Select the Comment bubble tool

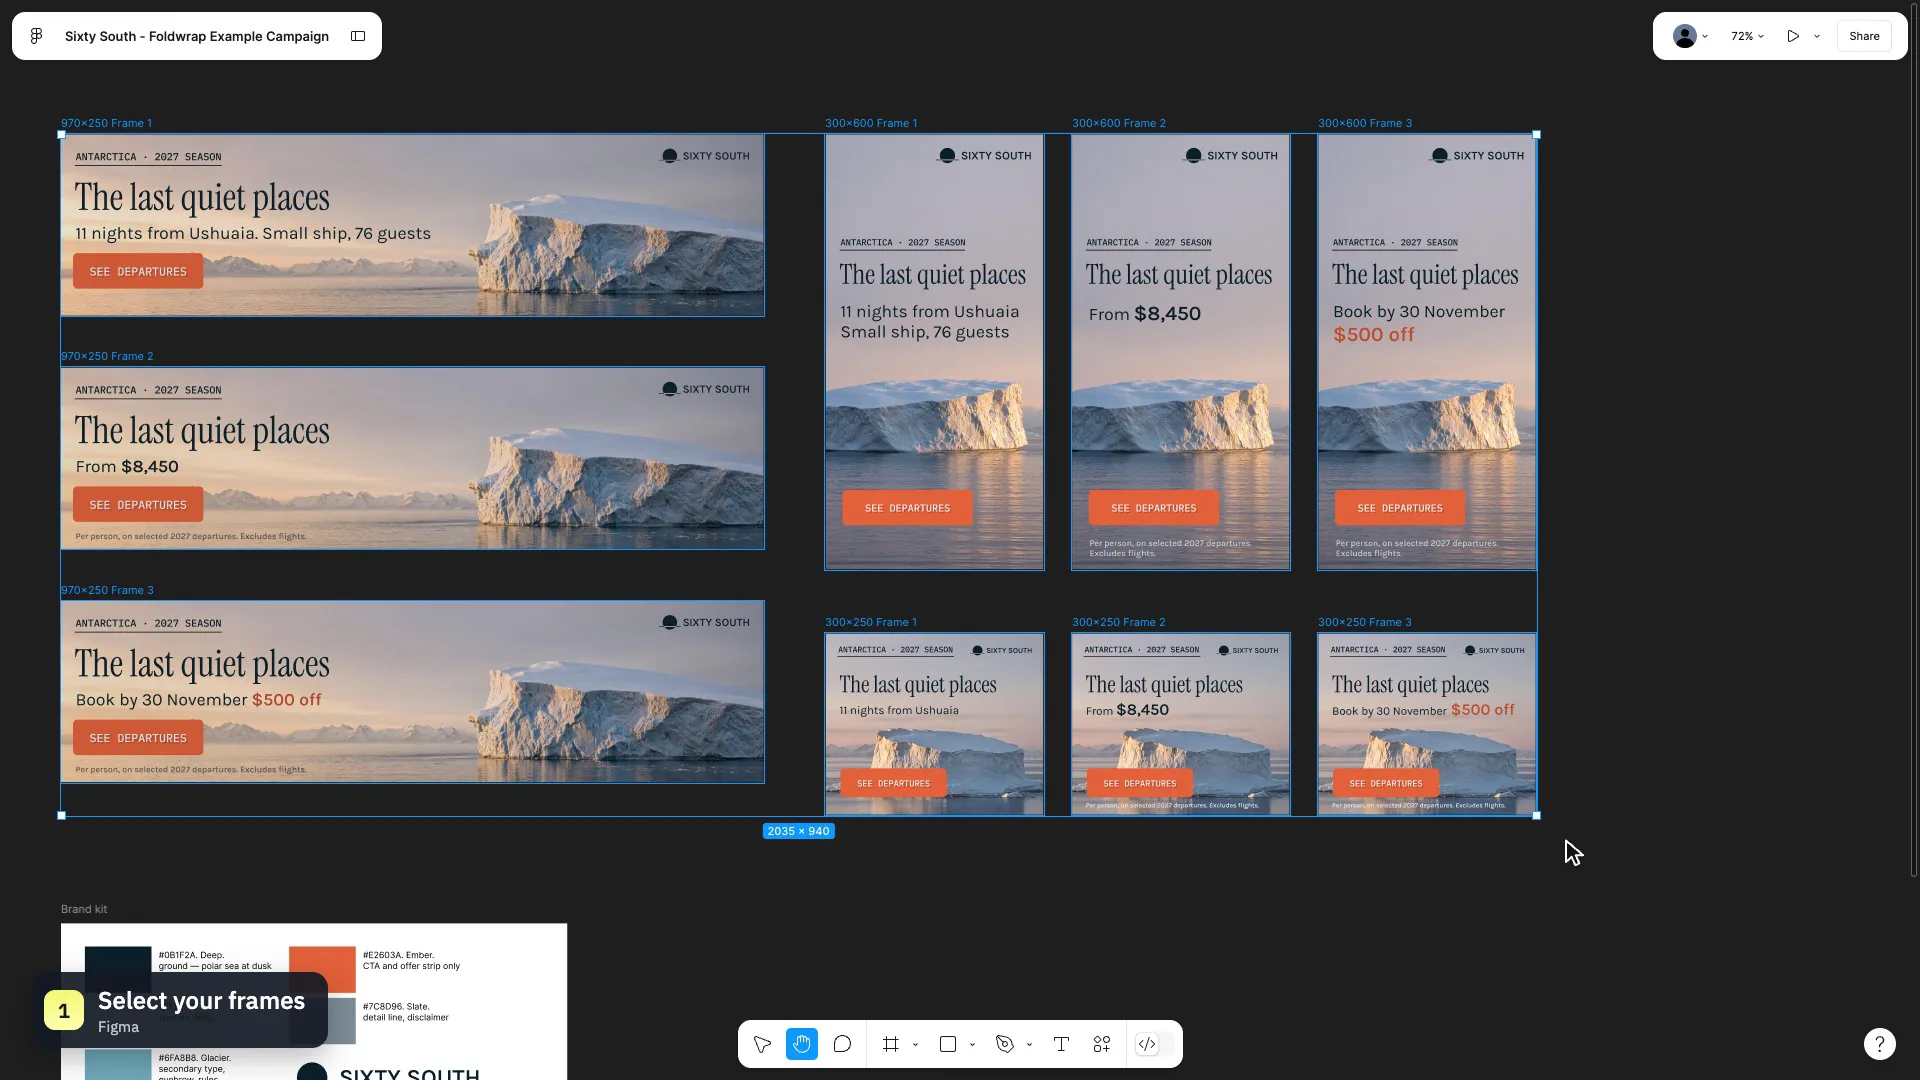point(842,1044)
